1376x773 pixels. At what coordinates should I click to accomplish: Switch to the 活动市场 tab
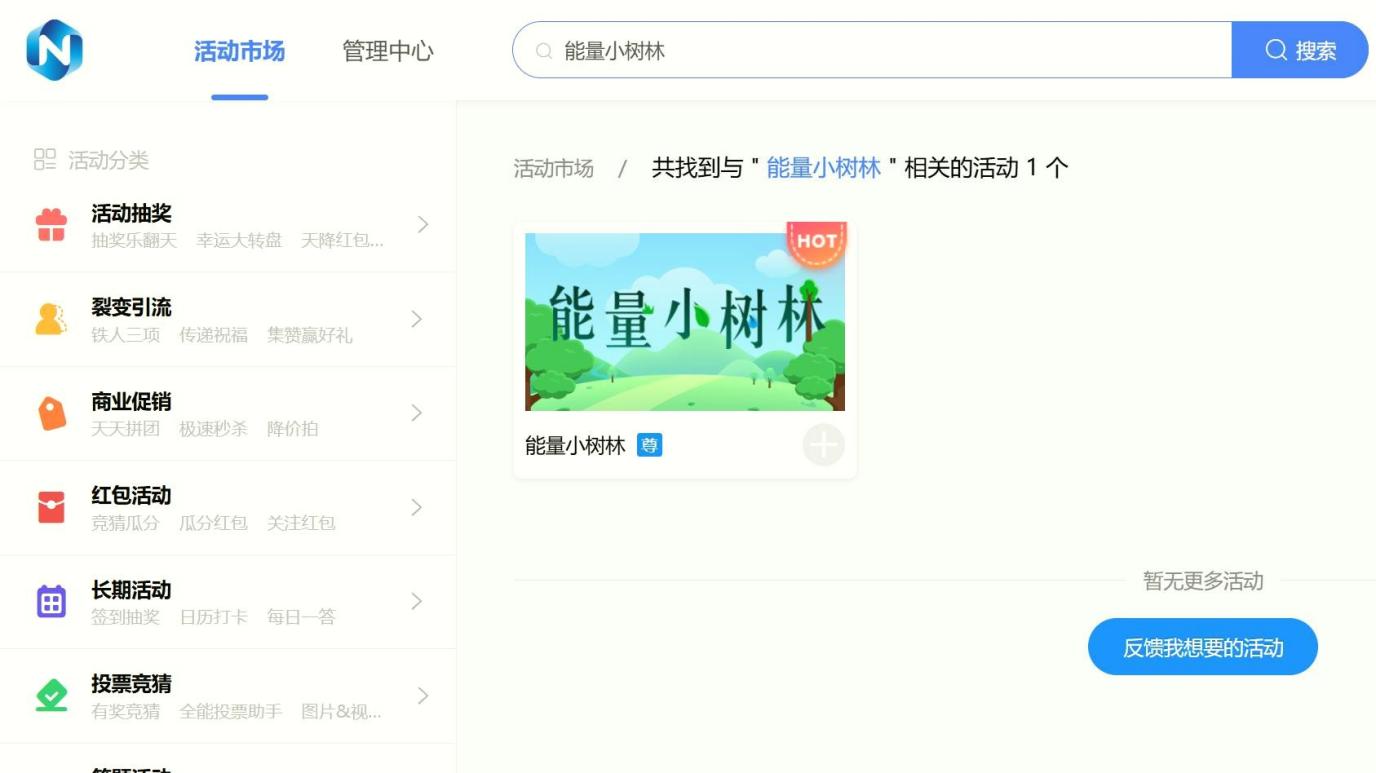pyautogui.click(x=239, y=51)
